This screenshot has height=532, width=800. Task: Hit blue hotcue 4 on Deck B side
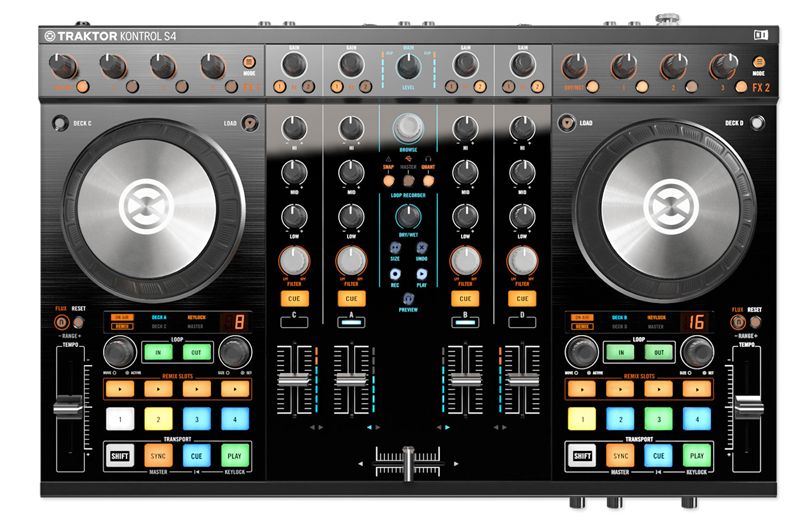coord(697,419)
